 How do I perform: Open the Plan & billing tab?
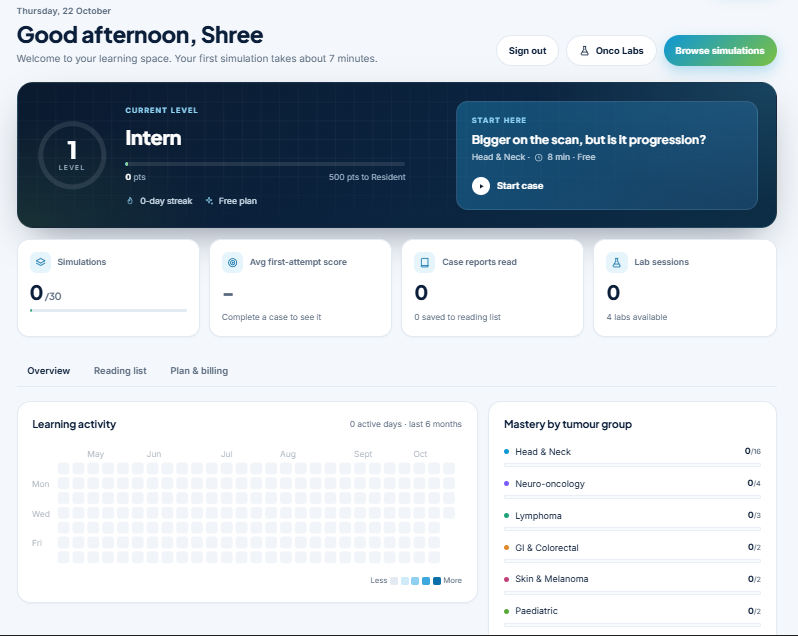pyautogui.click(x=199, y=371)
